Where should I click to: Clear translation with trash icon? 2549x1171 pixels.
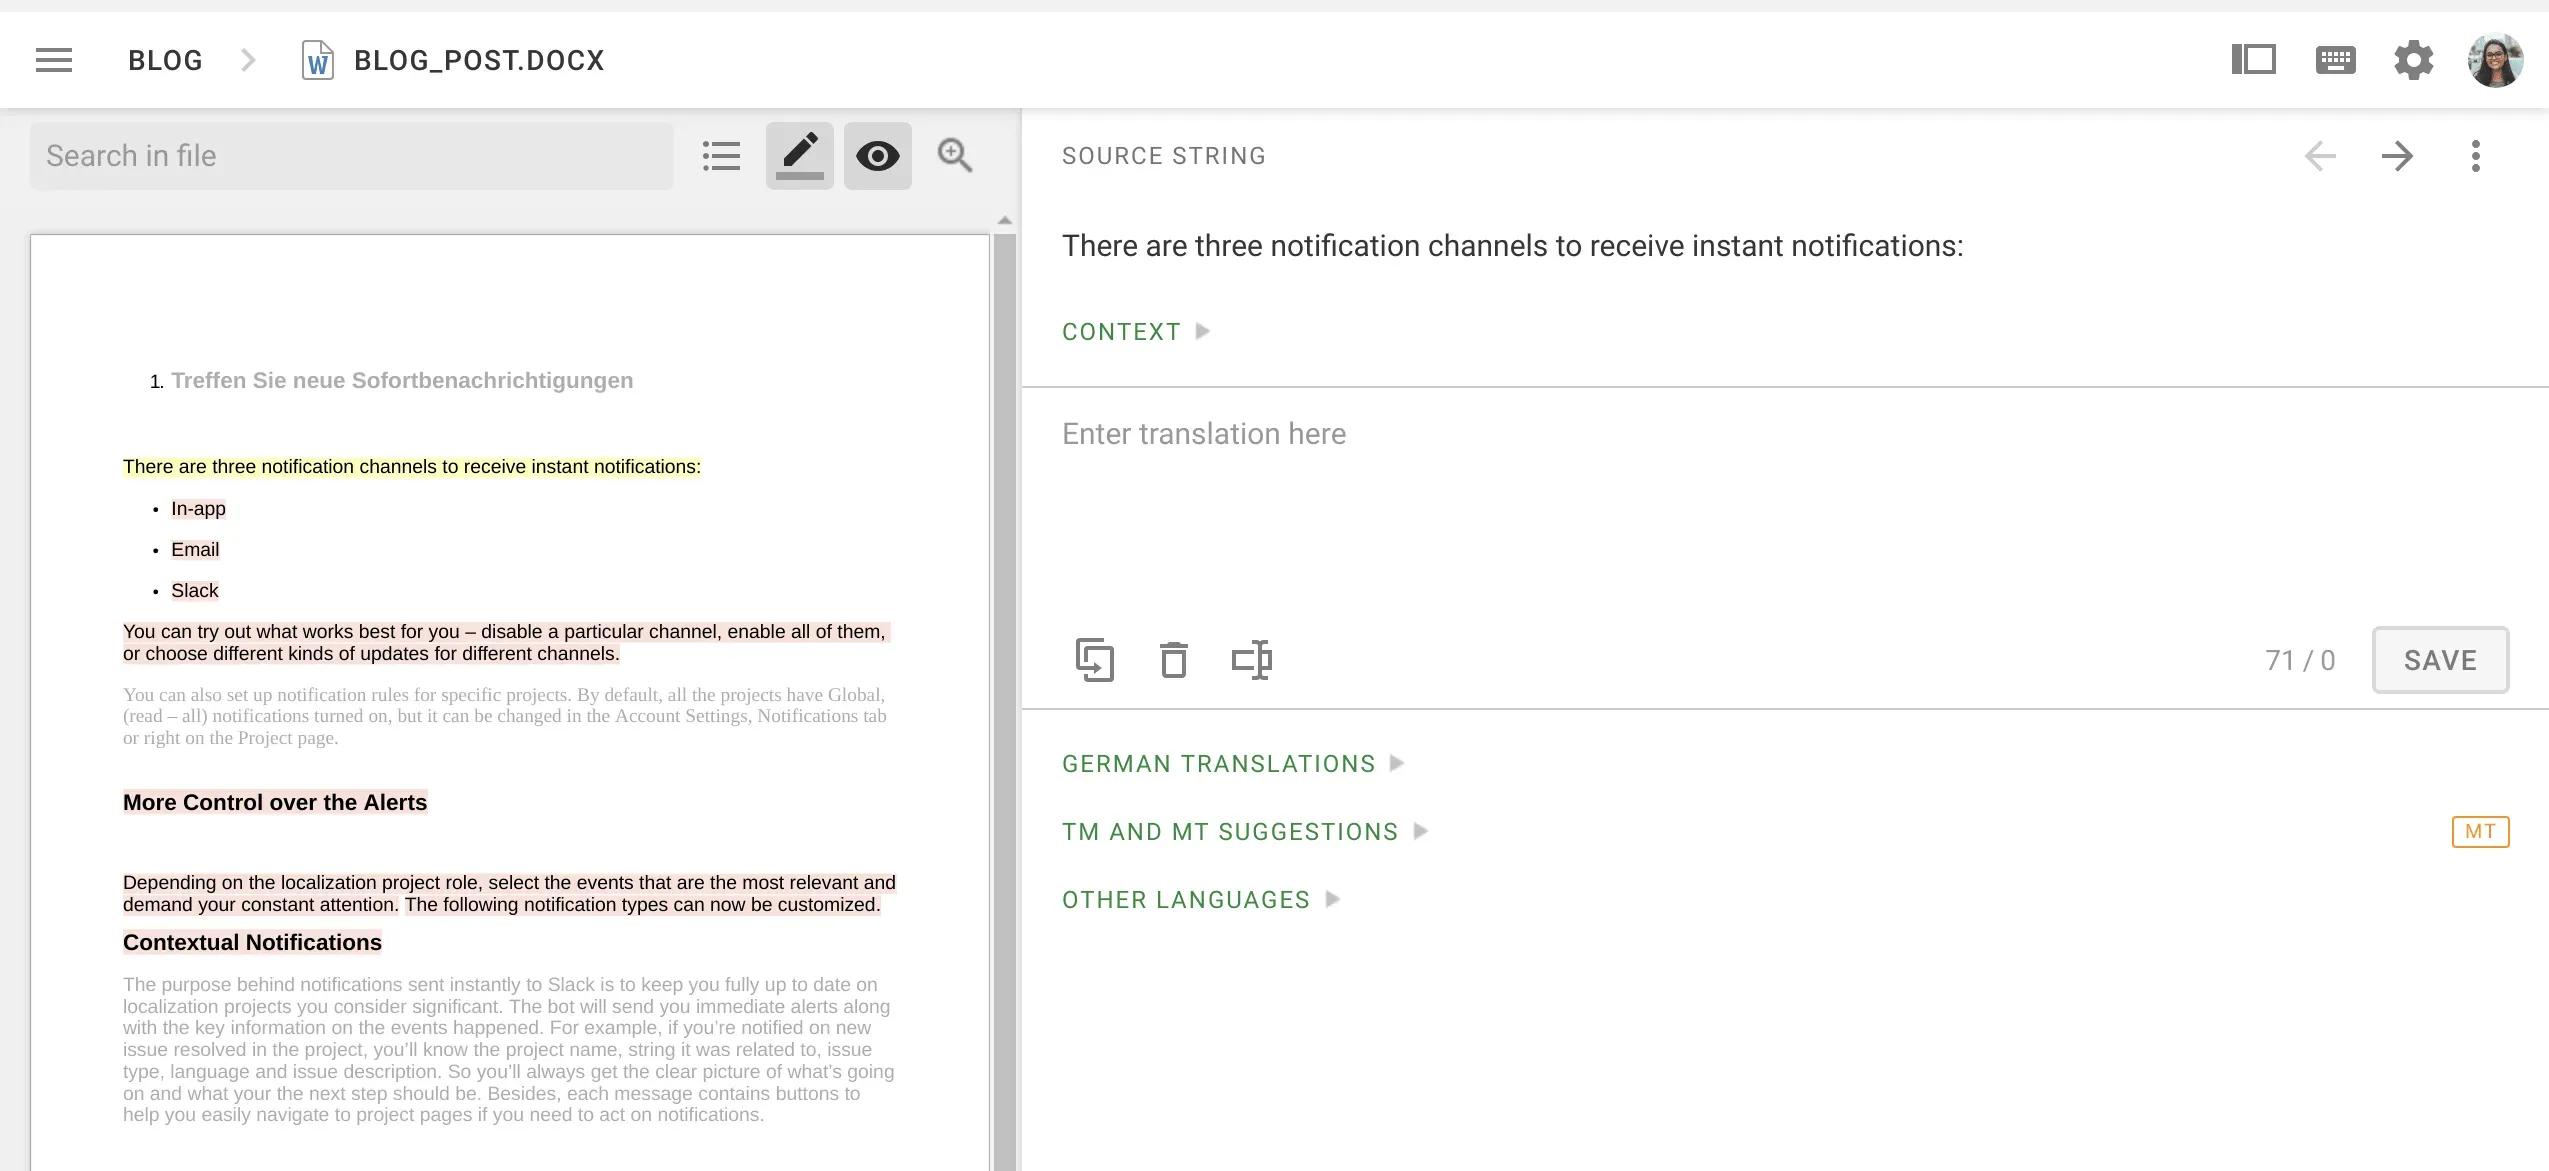tap(1173, 660)
